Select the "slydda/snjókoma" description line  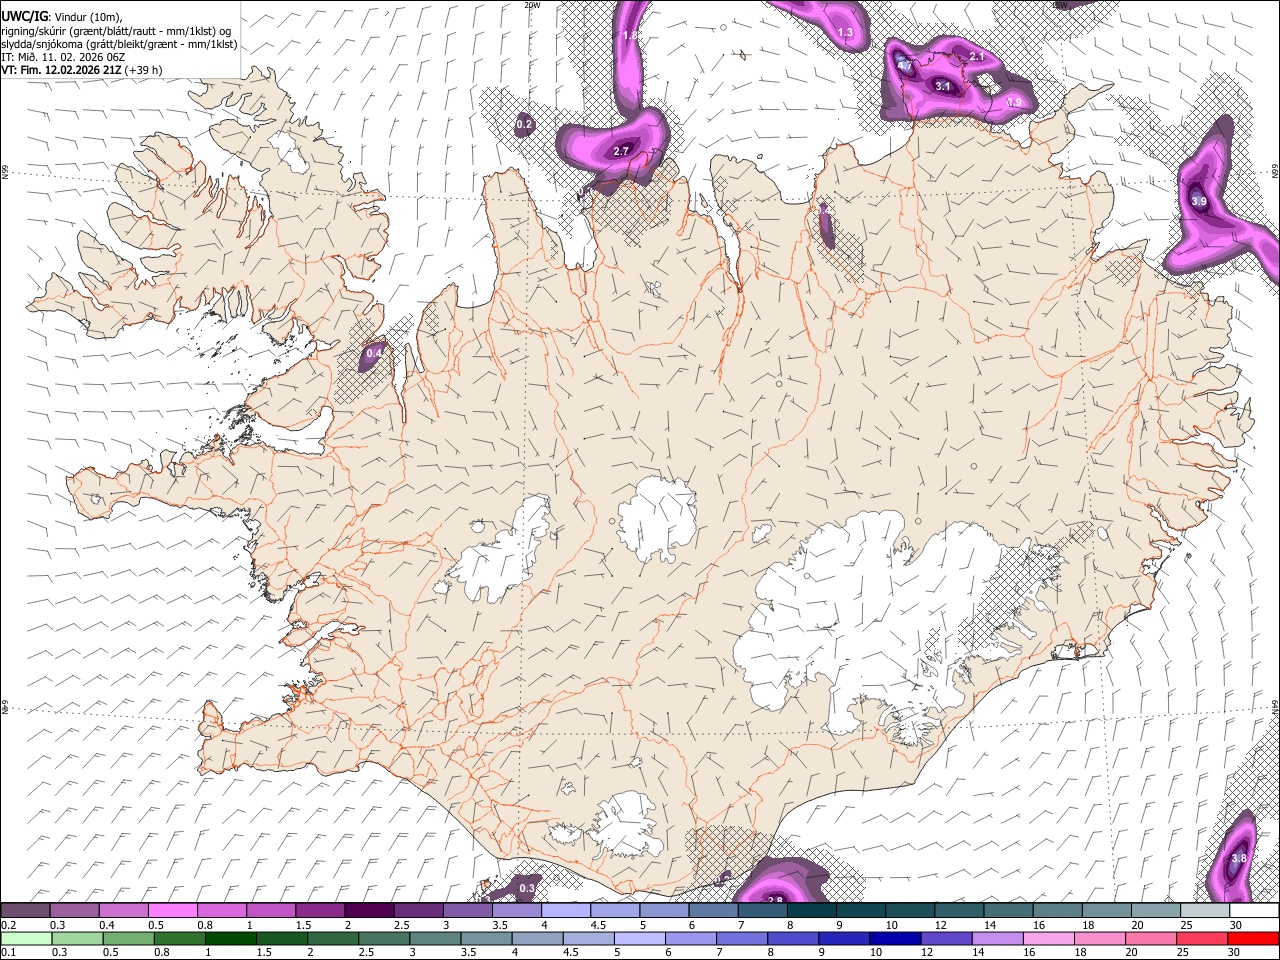(x=119, y=44)
